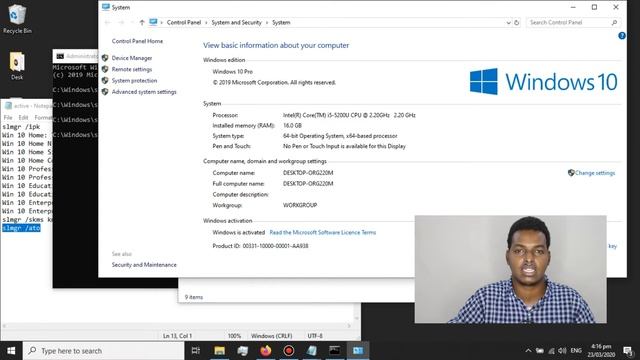Click the taskbar clock showing 4:16 pm

[601, 351]
